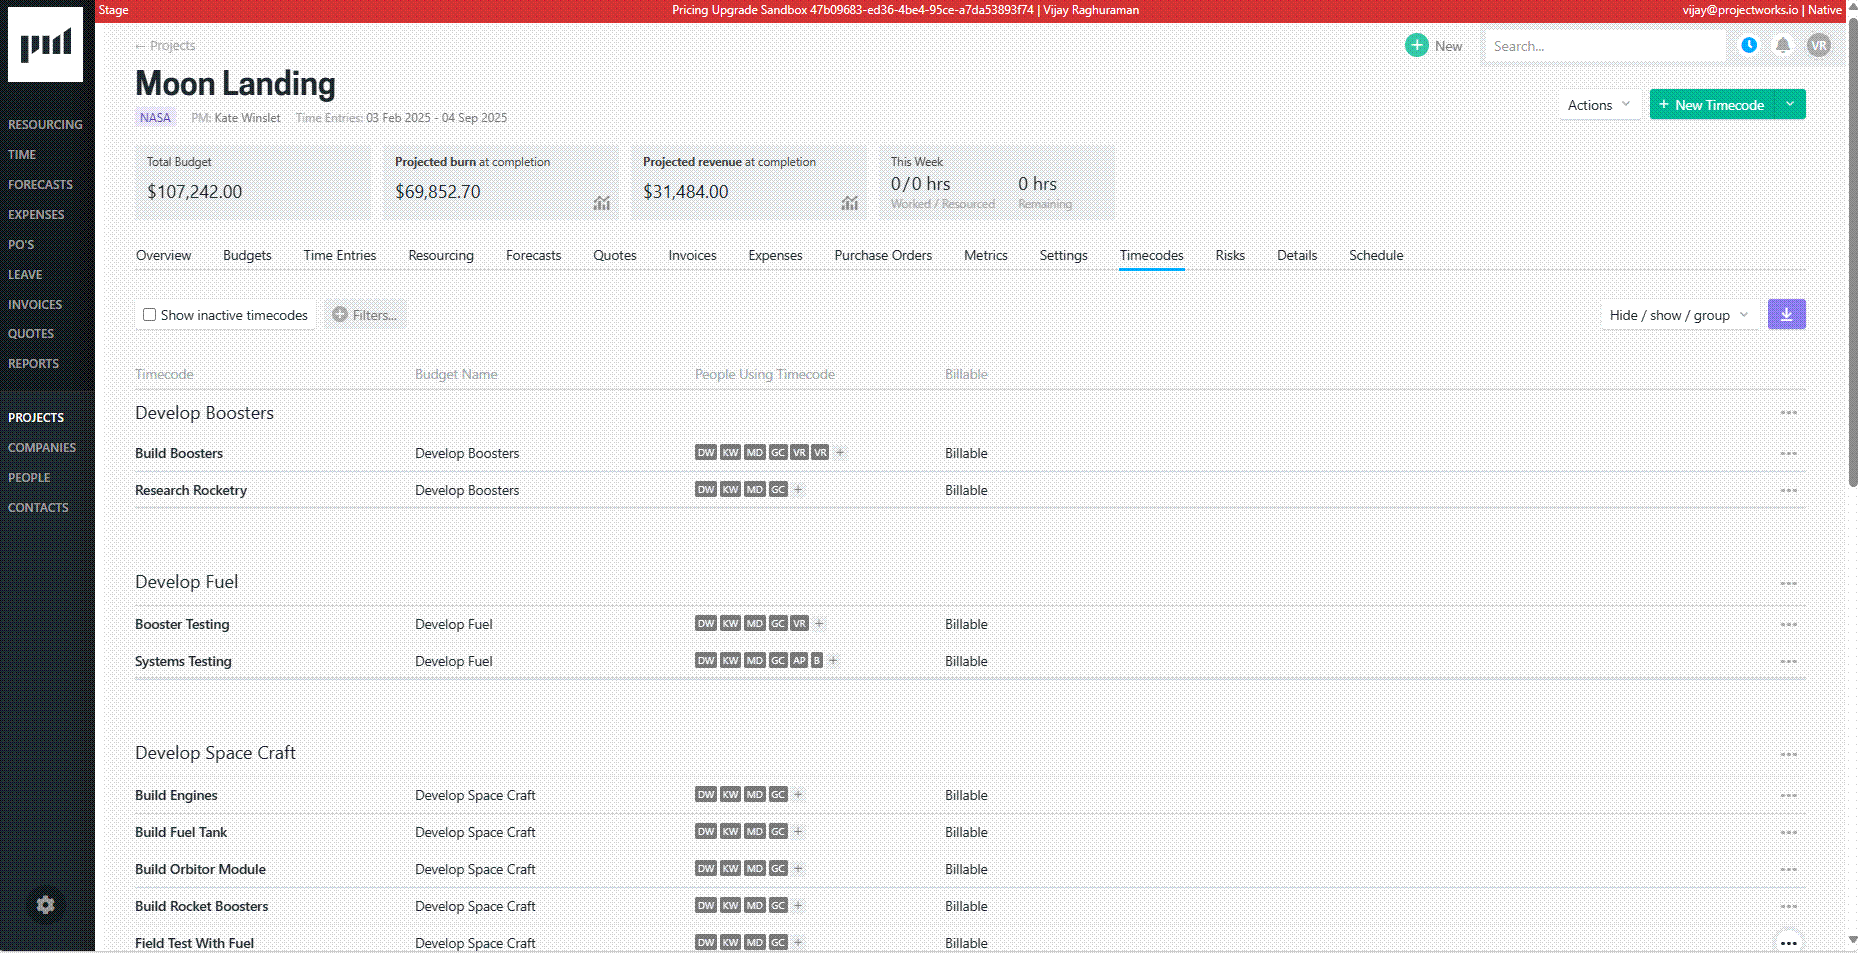The image size is (1858, 953).
Task: Click the Budget Name column header
Action: (456, 374)
